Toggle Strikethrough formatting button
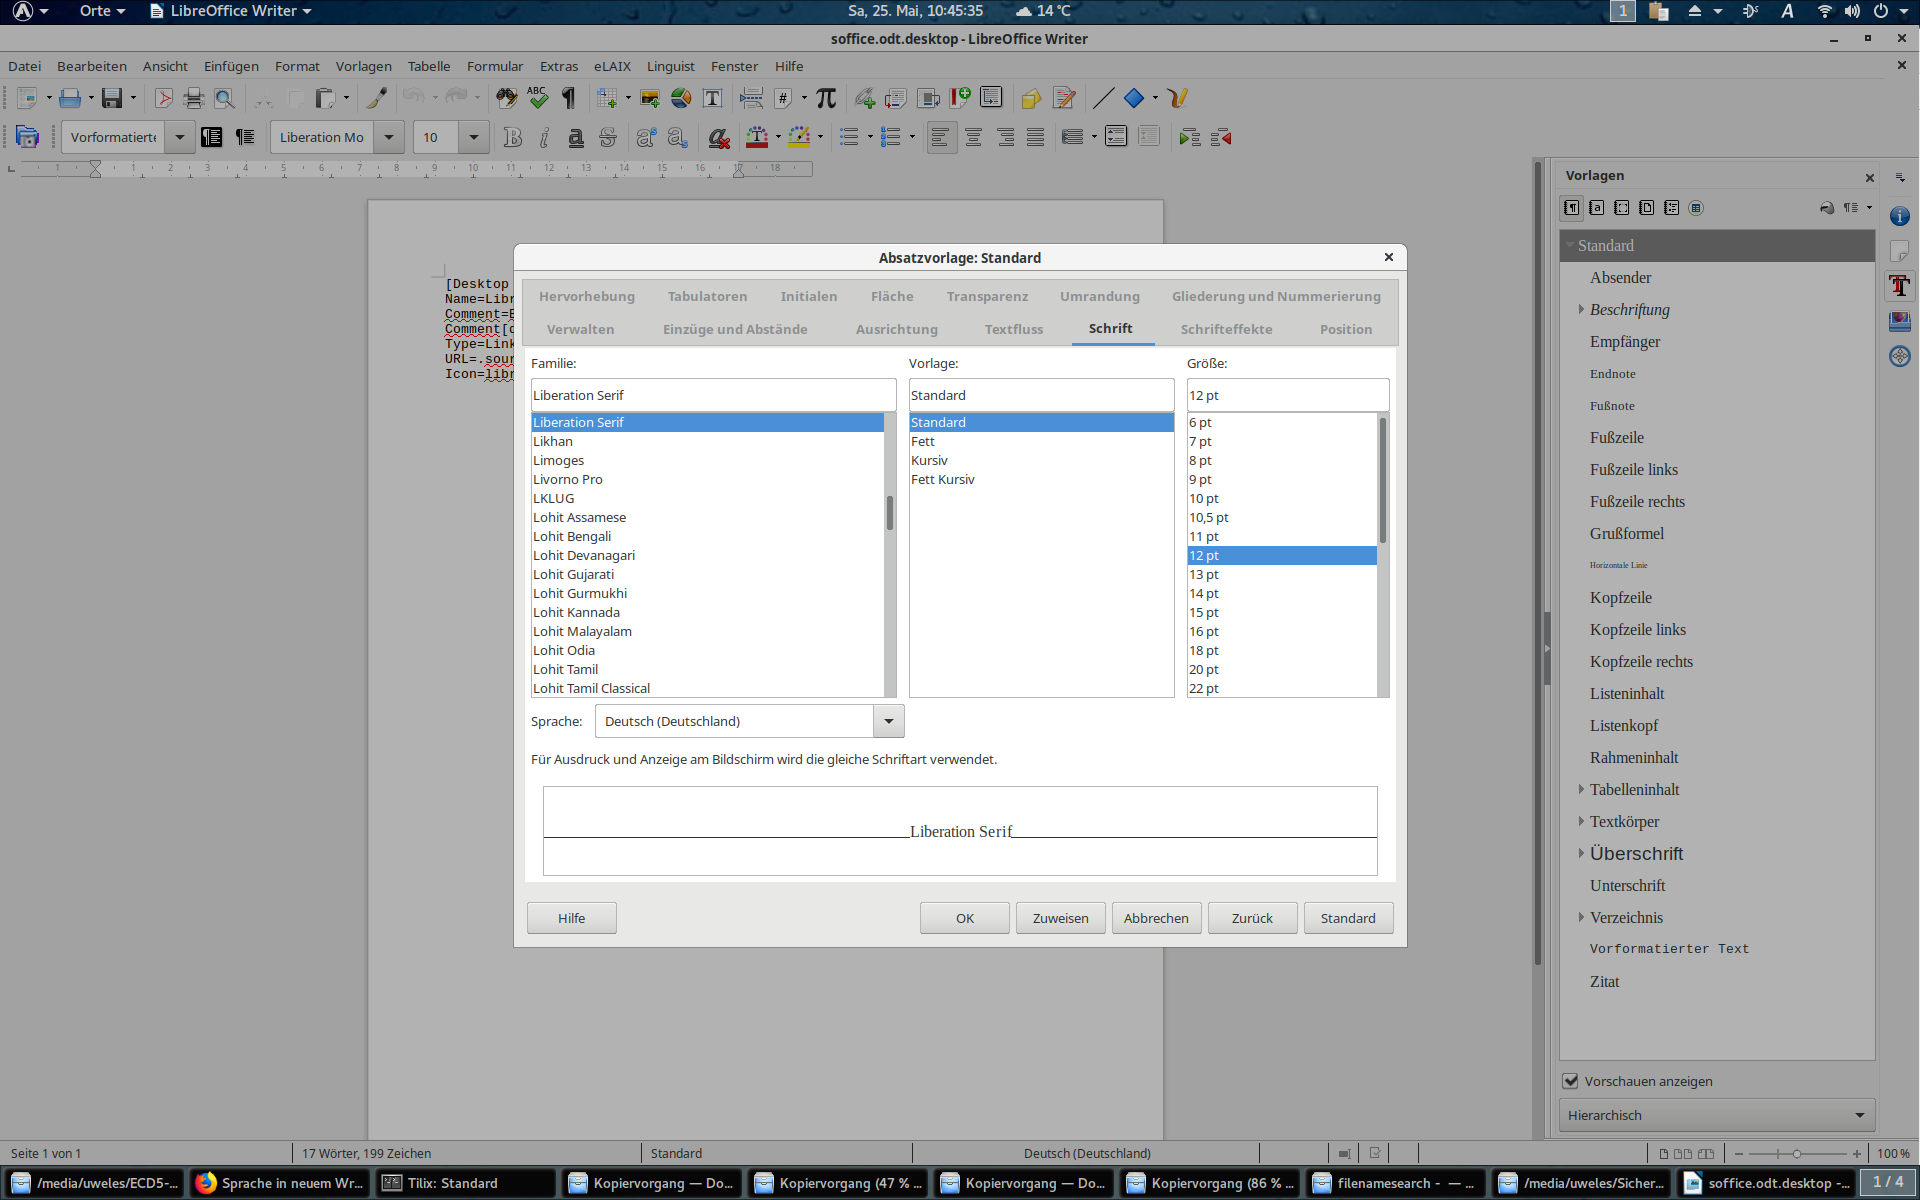Screen dimensions: 1920x1200 [607, 137]
